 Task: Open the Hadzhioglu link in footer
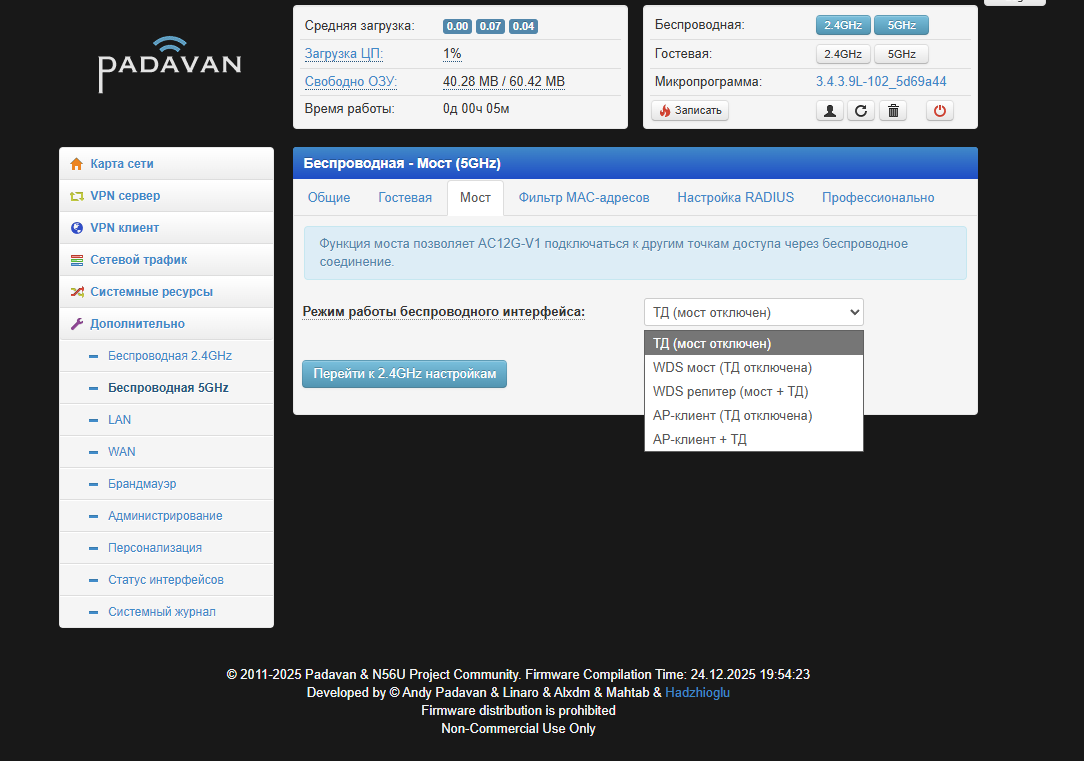[697, 692]
